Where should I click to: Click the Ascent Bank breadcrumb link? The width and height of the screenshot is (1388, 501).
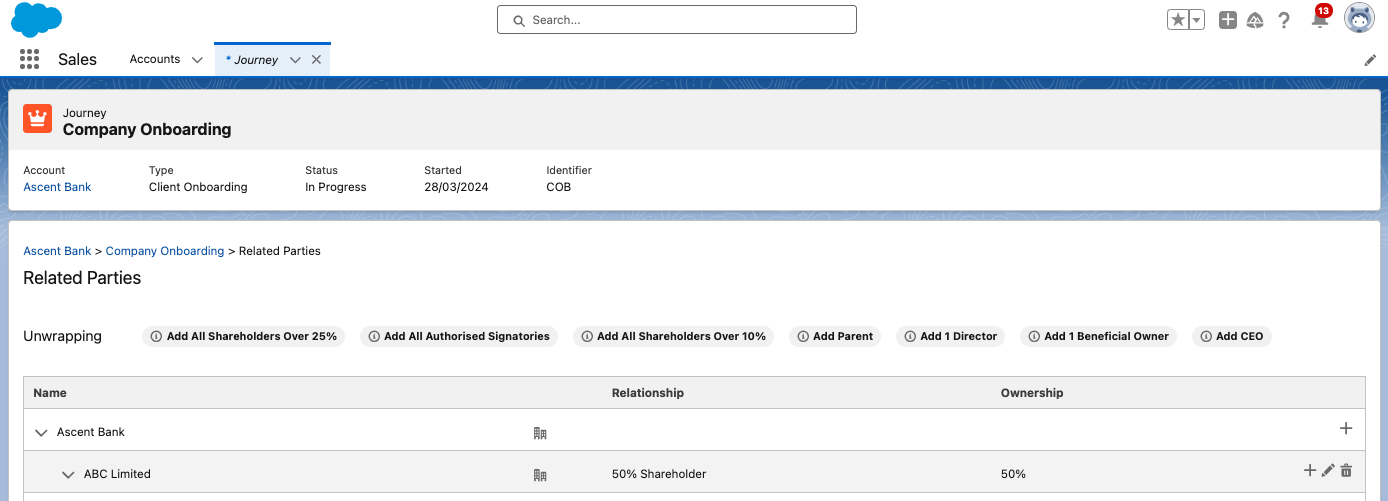point(57,251)
